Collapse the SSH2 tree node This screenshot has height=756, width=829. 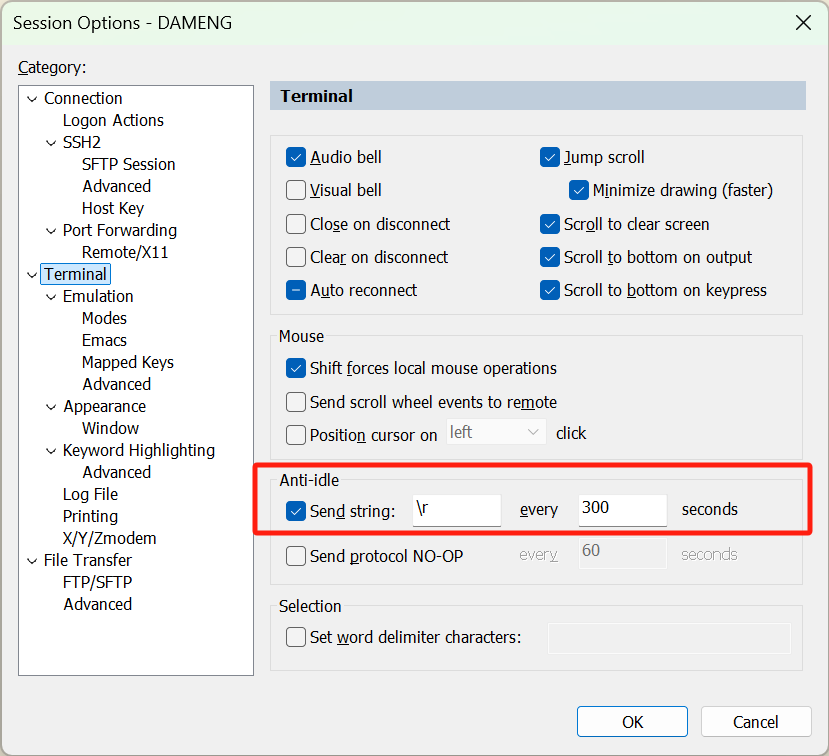click(51, 142)
